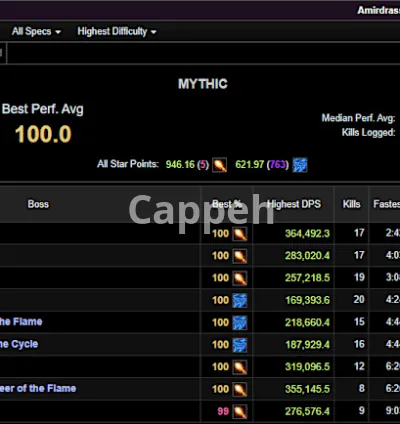Click the 100 percent in the 169,393.6 row

point(221,300)
